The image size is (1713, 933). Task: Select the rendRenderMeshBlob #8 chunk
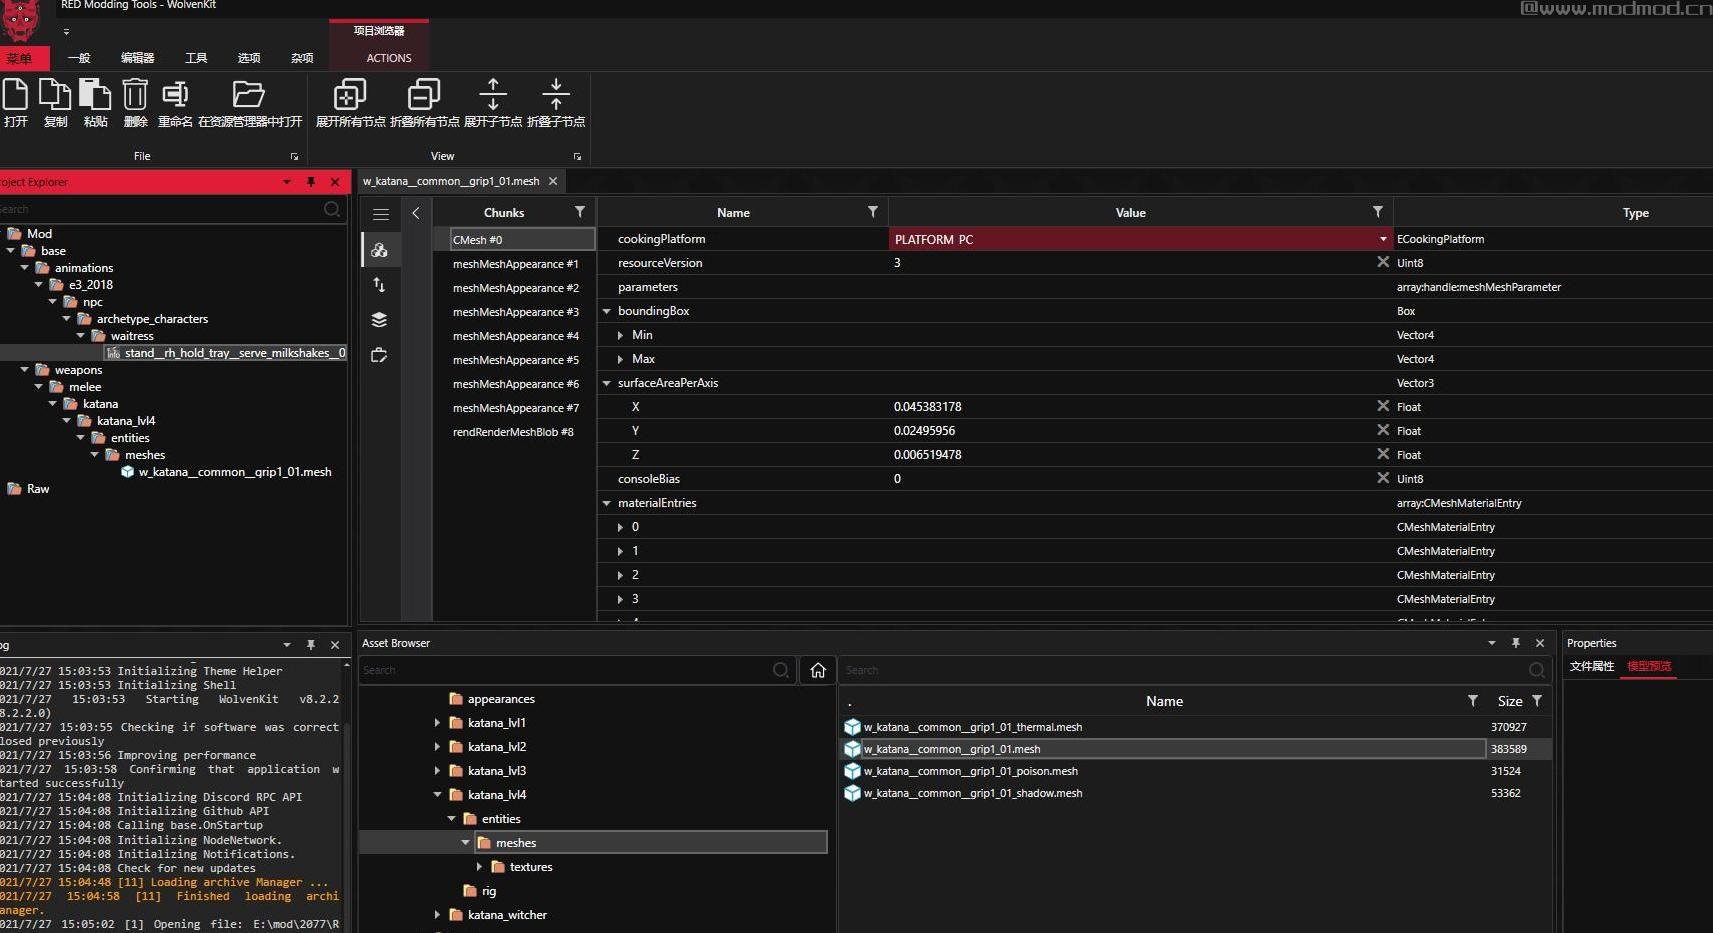(x=513, y=432)
